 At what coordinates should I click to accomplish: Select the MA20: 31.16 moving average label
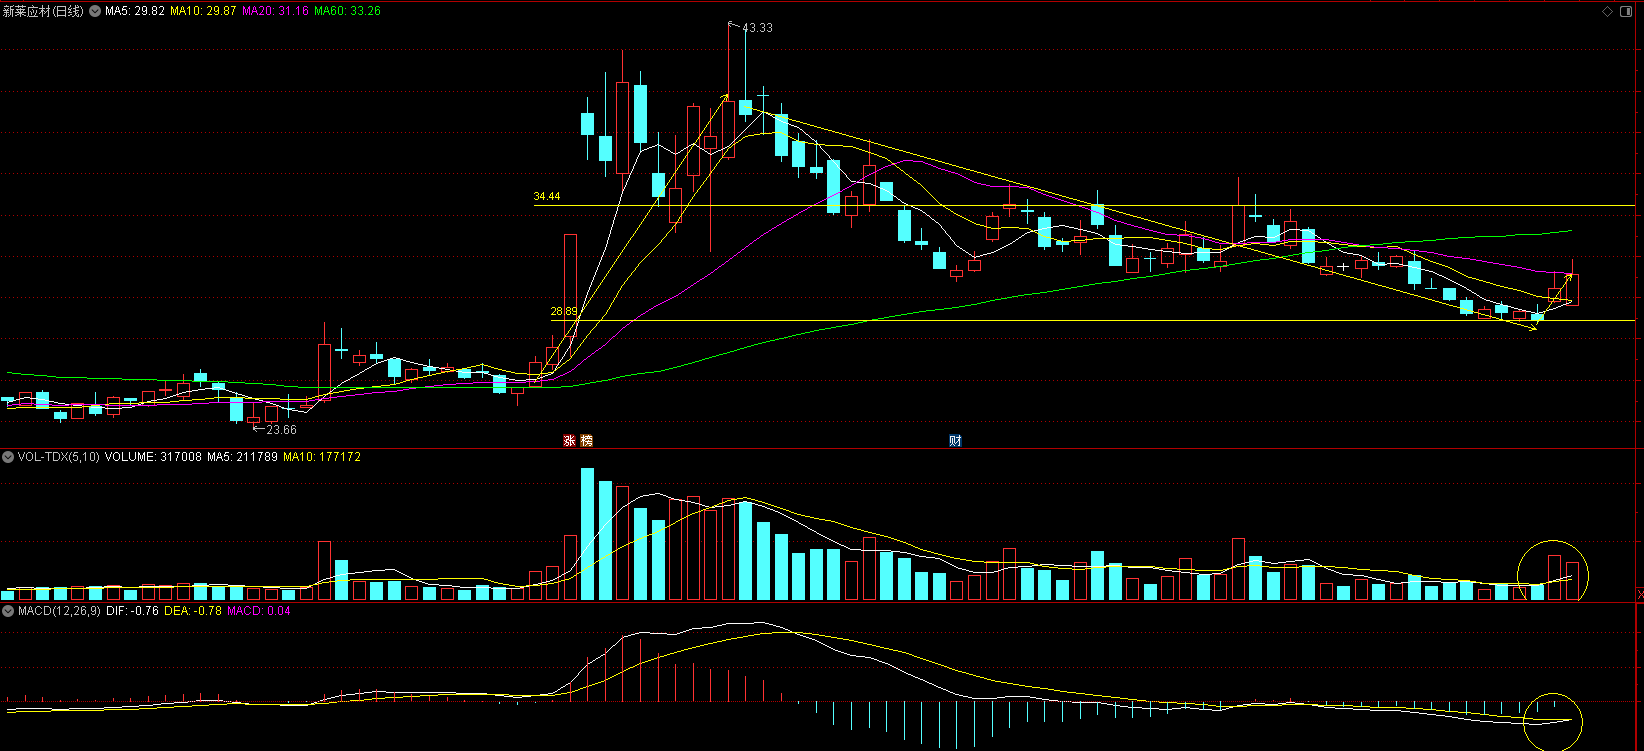click(275, 11)
